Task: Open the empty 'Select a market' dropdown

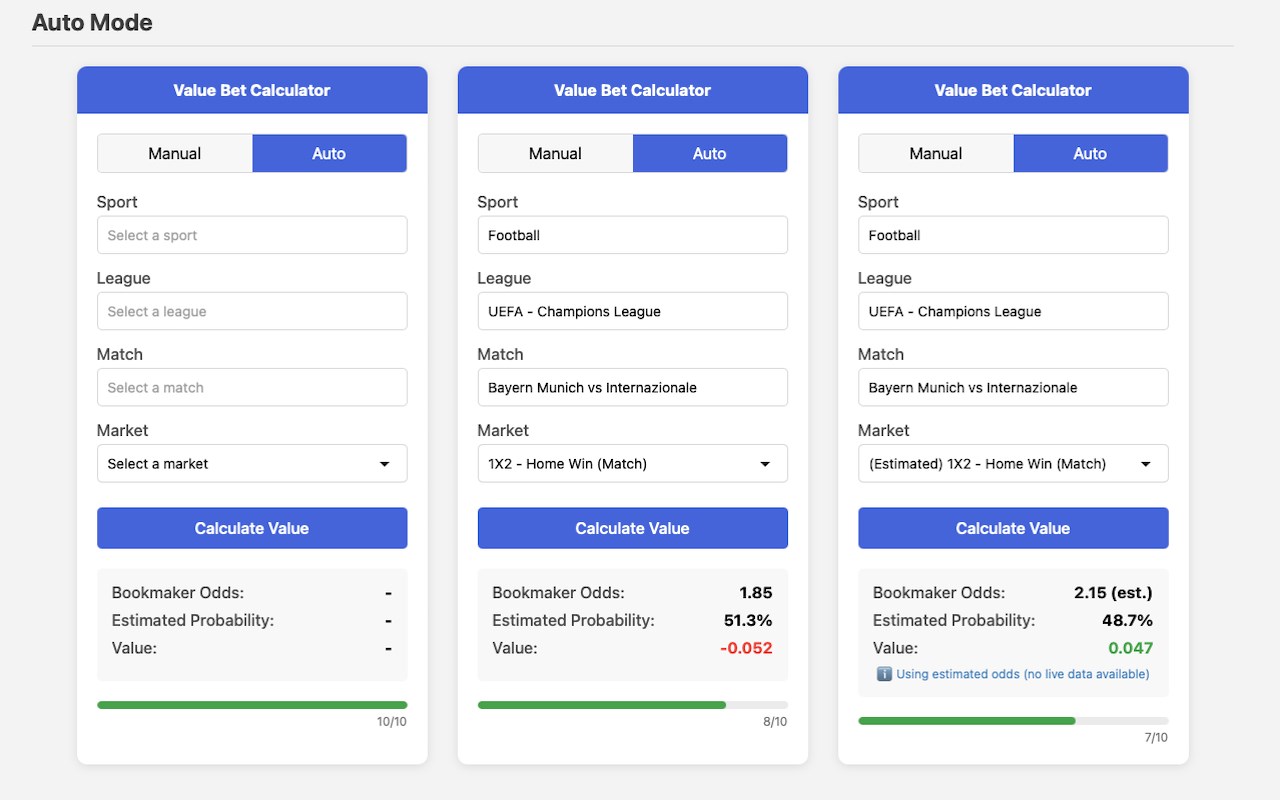Action: coord(252,464)
